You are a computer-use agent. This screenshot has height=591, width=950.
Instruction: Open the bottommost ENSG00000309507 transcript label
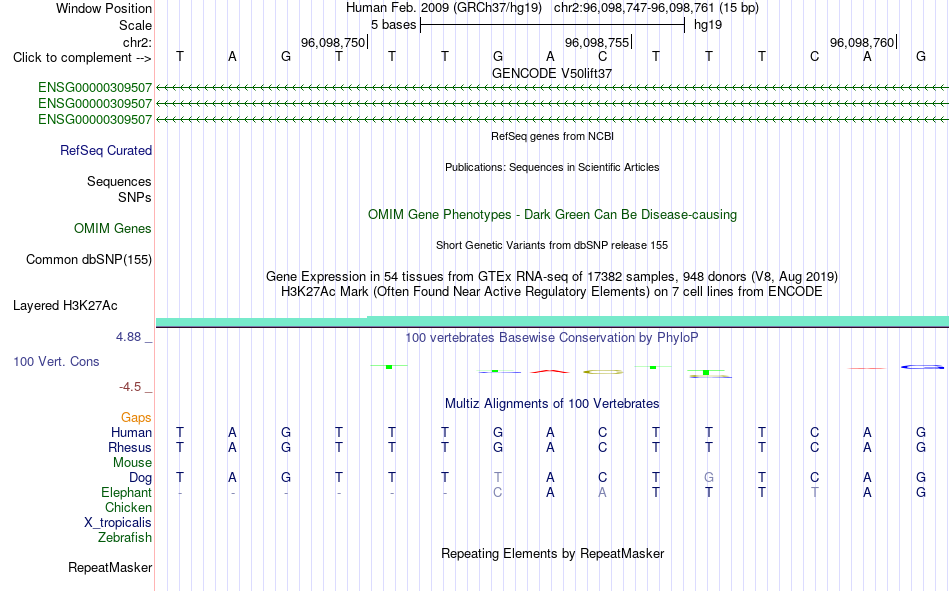[x=95, y=119]
